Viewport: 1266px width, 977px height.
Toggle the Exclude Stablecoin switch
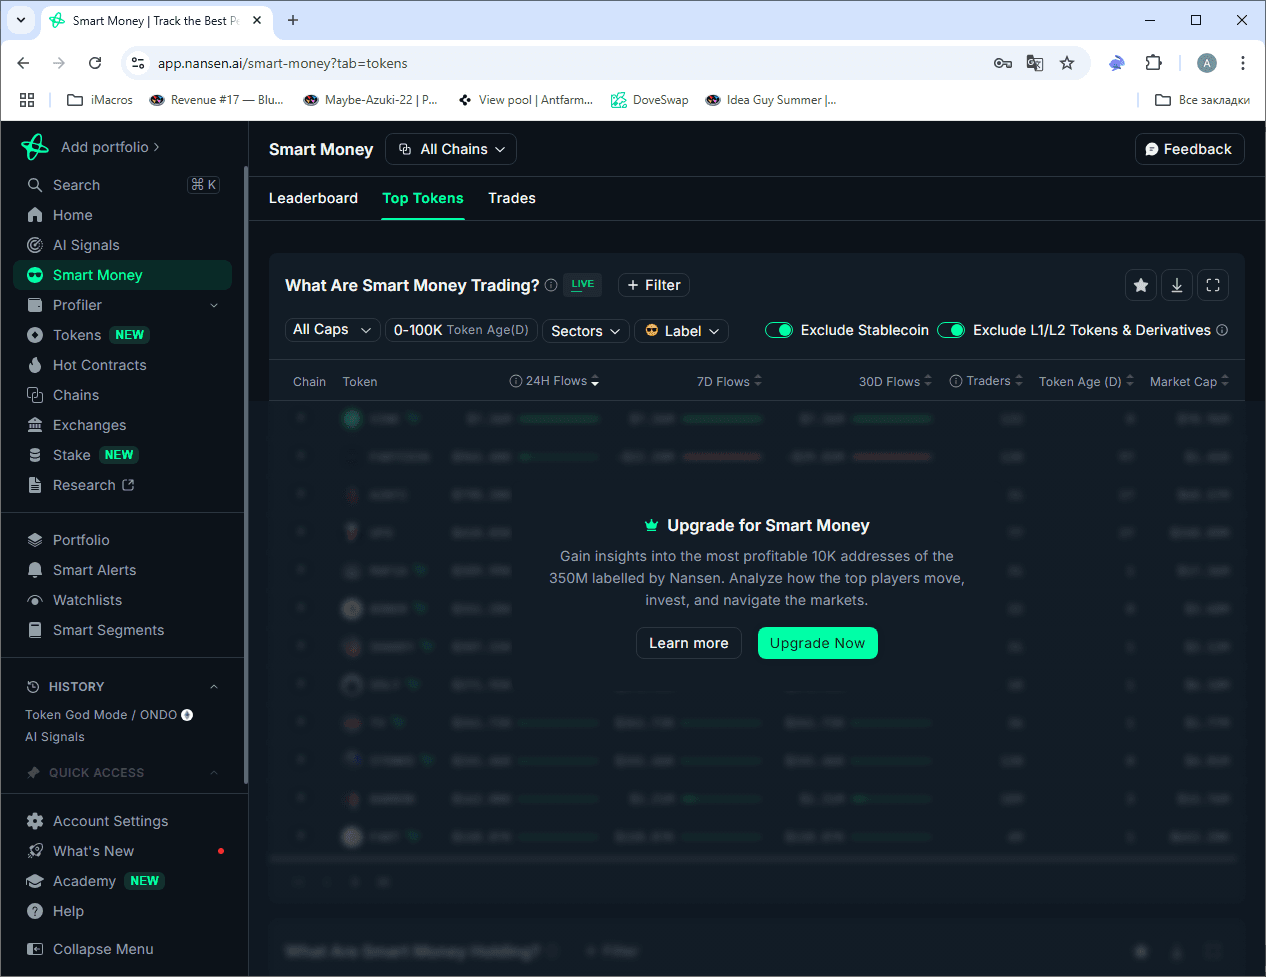coord(779,330)
